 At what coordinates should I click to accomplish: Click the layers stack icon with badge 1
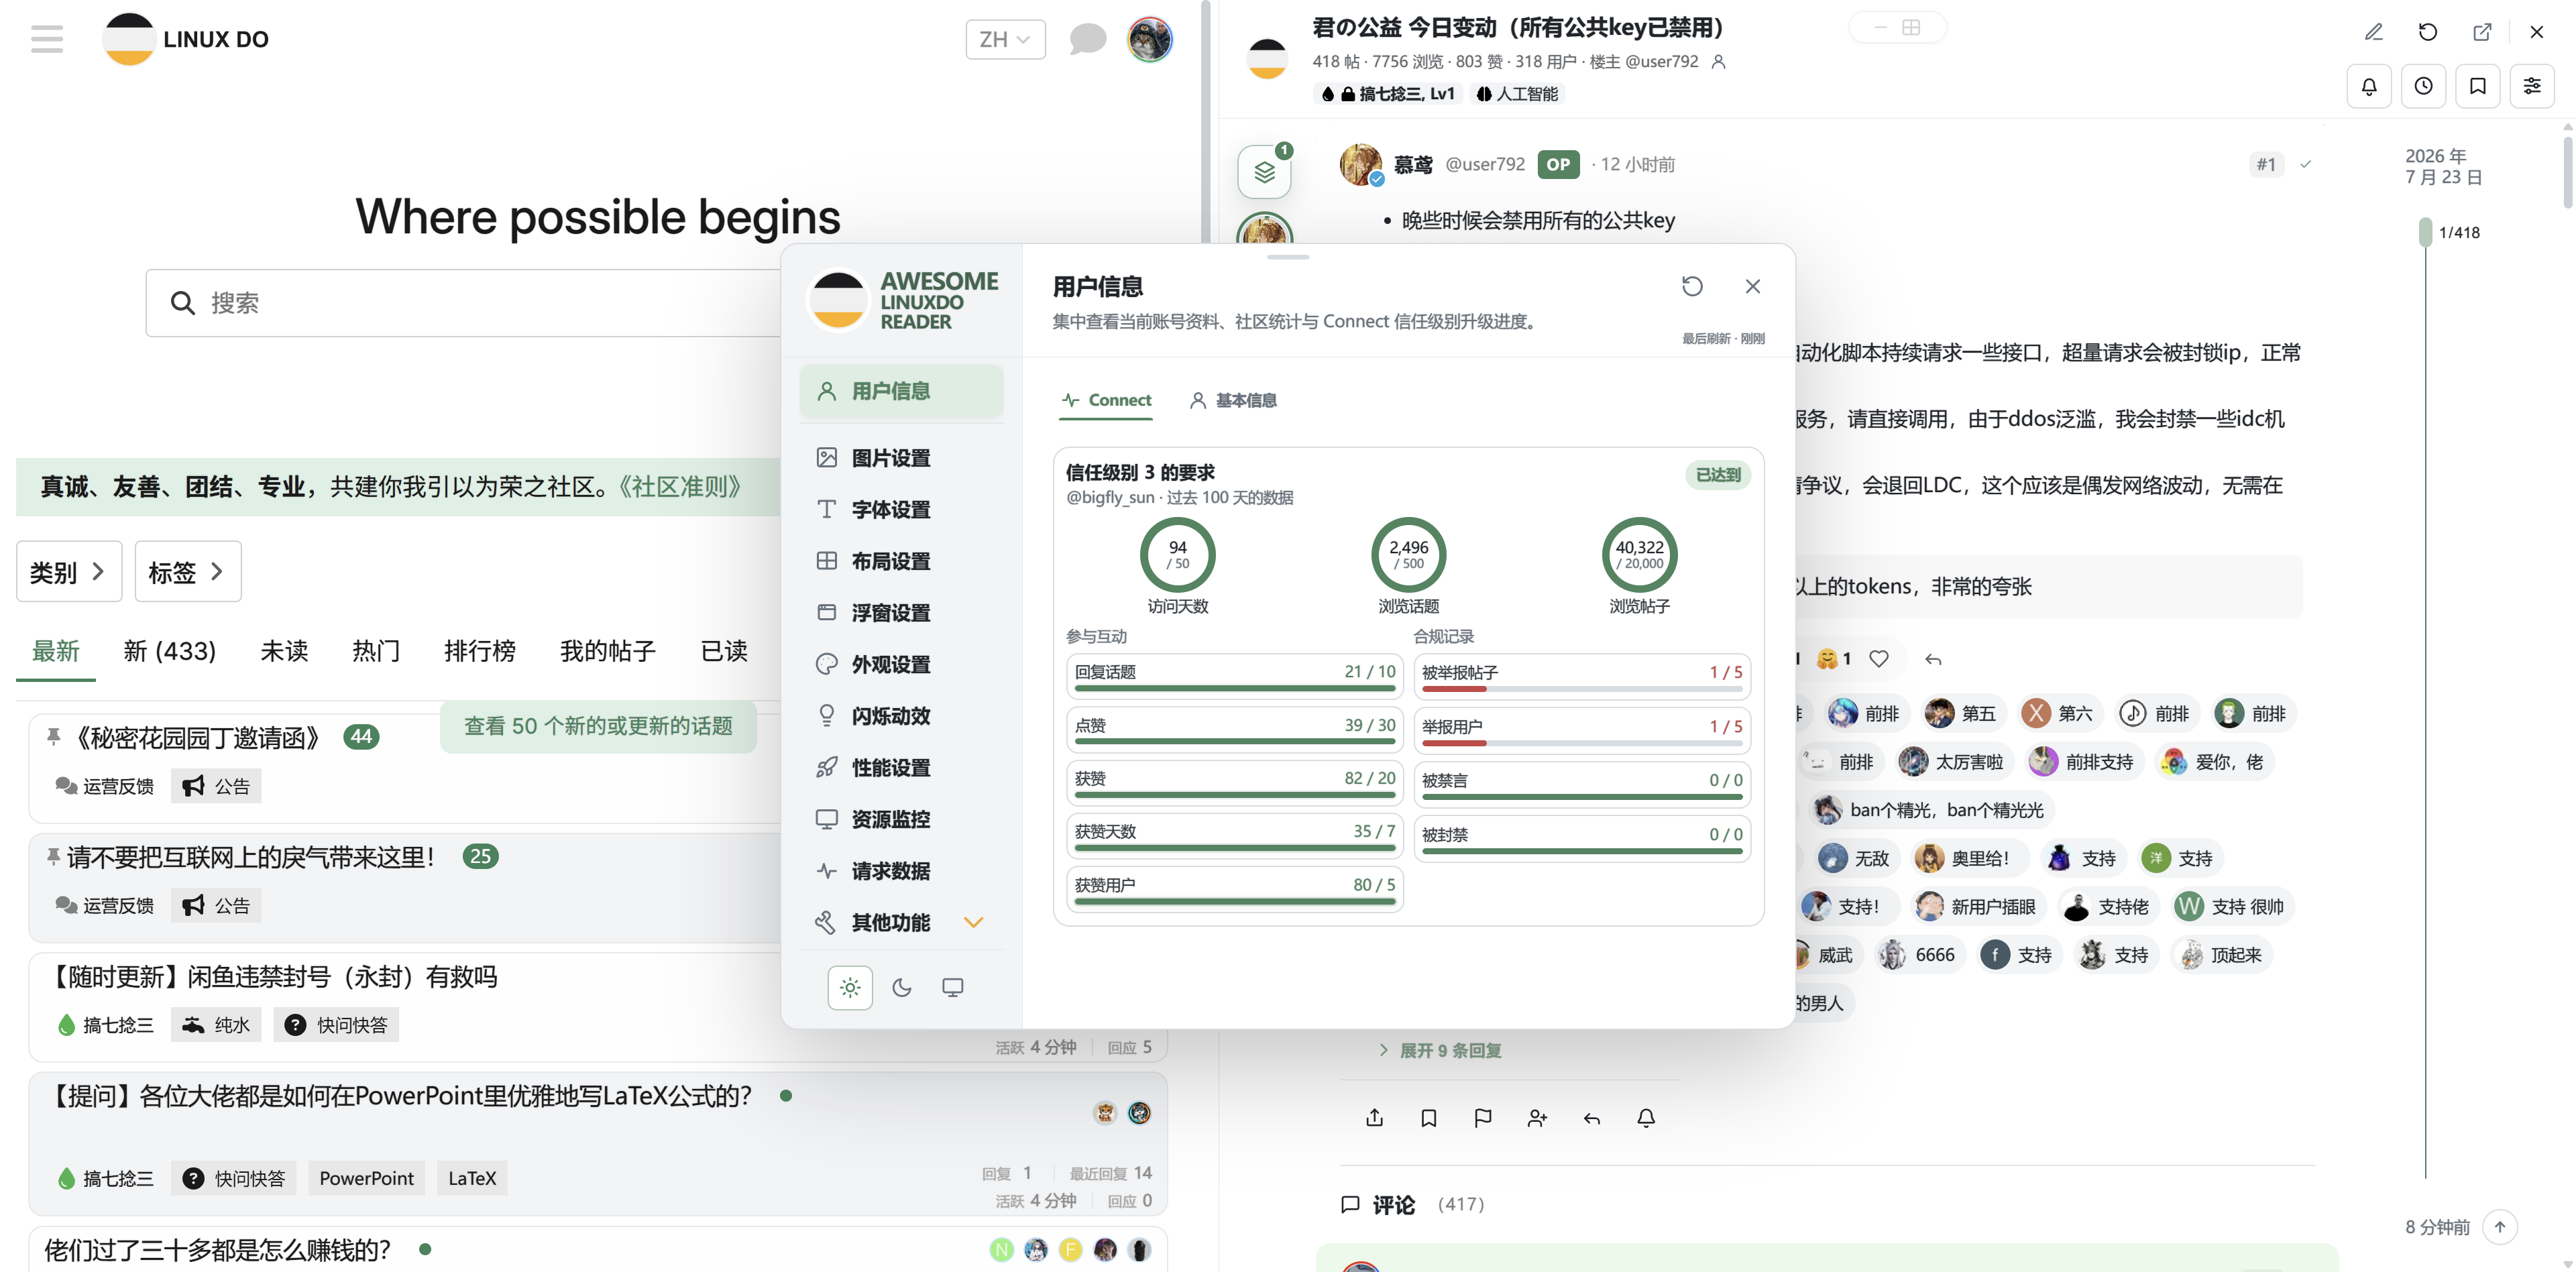[x=1264, y=172]
